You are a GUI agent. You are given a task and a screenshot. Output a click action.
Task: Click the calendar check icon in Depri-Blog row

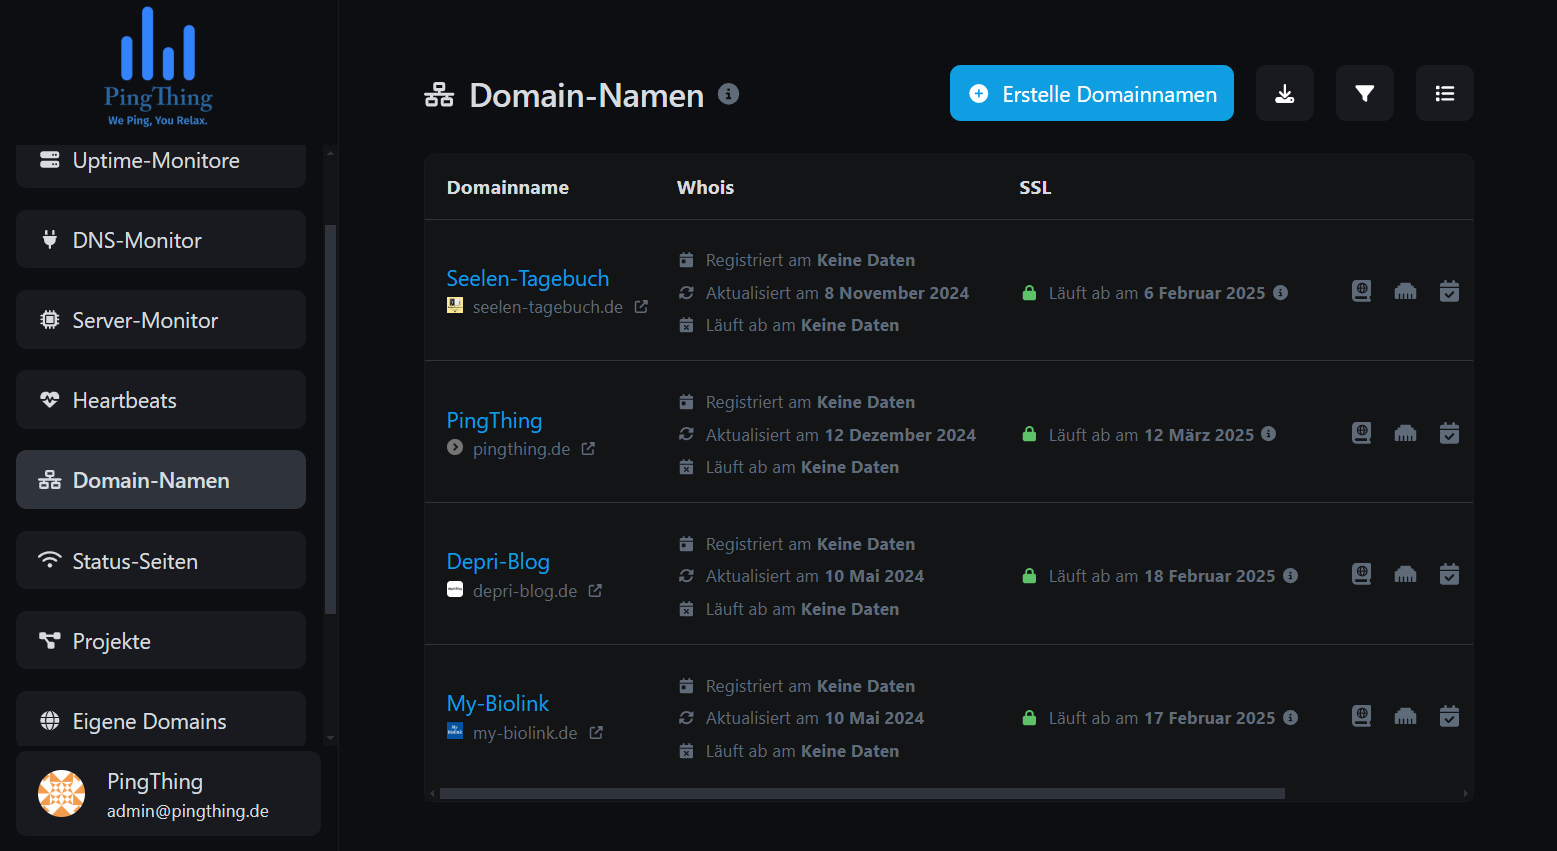pyautogui.click(x=1449, y=574)
